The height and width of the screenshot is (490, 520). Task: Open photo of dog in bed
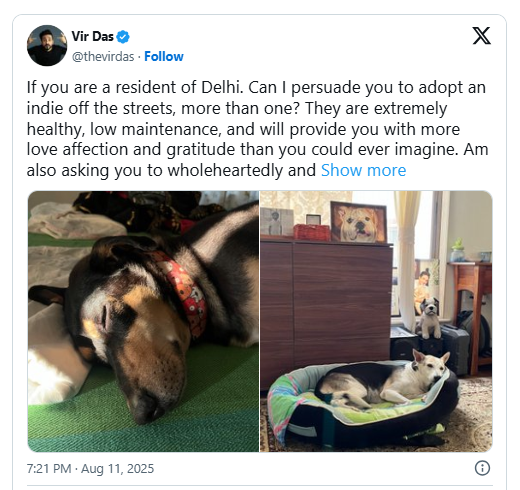[x=376, y=321]
